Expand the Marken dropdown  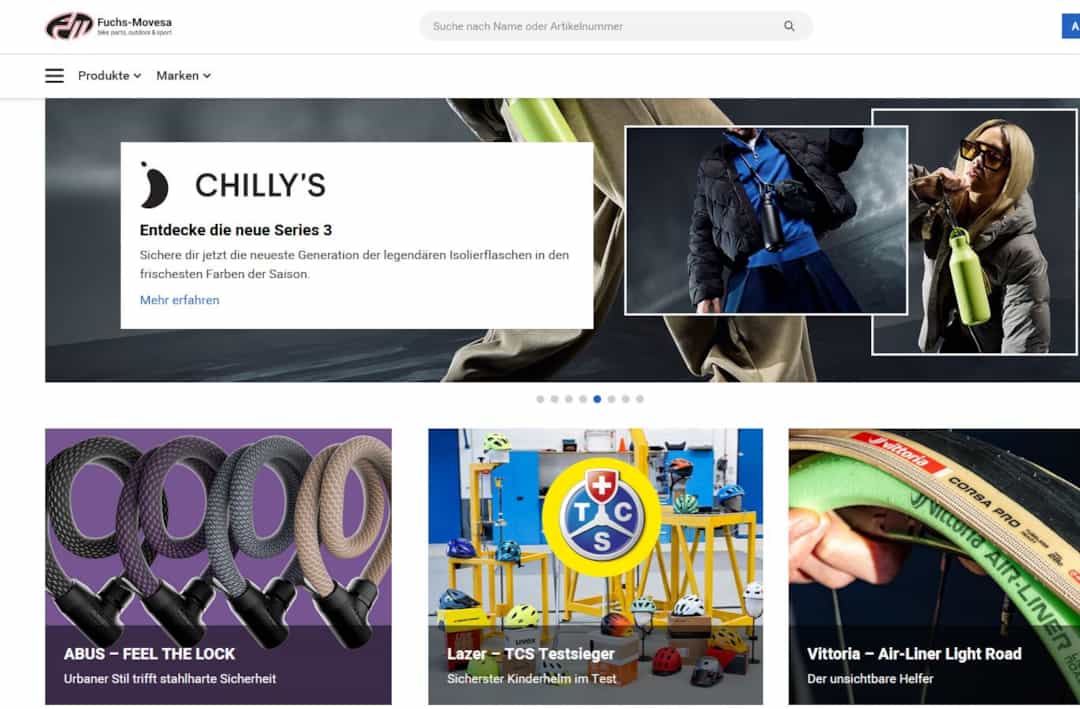pyautogui.click(x=183, y=76)
